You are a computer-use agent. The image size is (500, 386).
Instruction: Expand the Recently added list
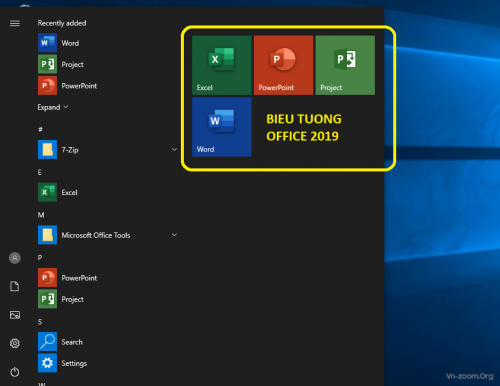(x=53, y=107)
